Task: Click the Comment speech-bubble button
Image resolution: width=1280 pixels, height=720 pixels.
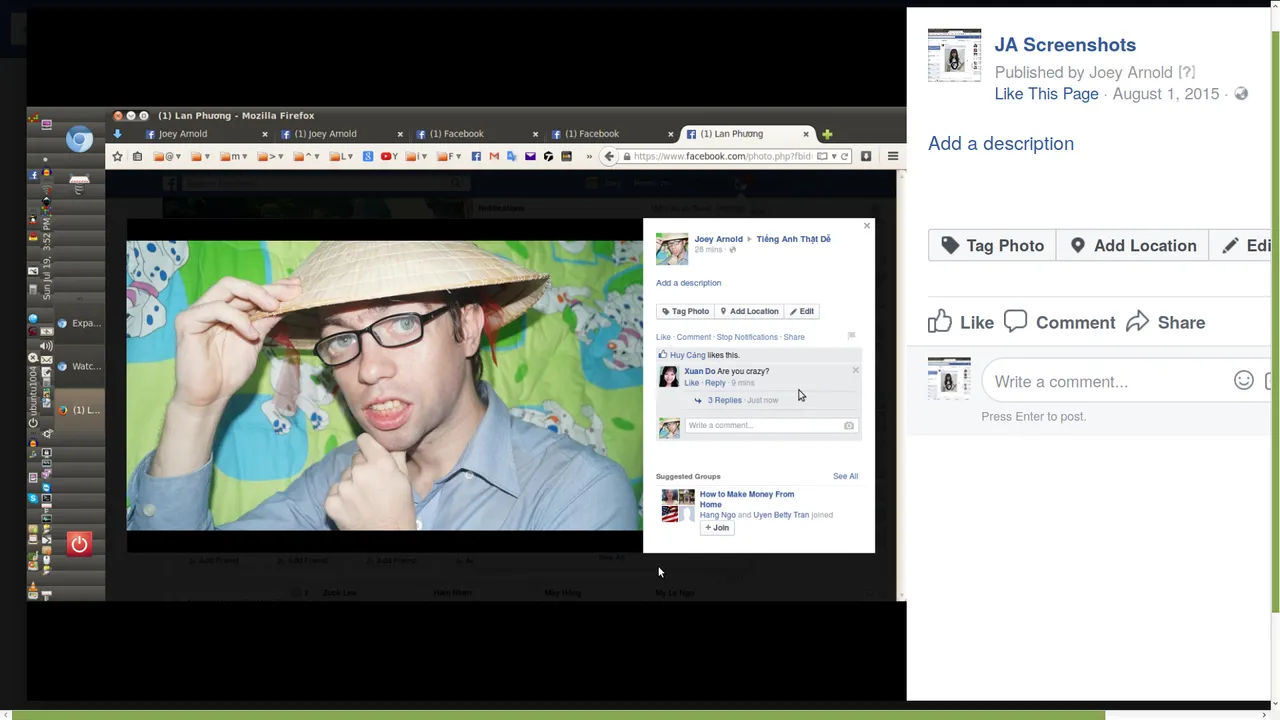Action: [1059, 322]
